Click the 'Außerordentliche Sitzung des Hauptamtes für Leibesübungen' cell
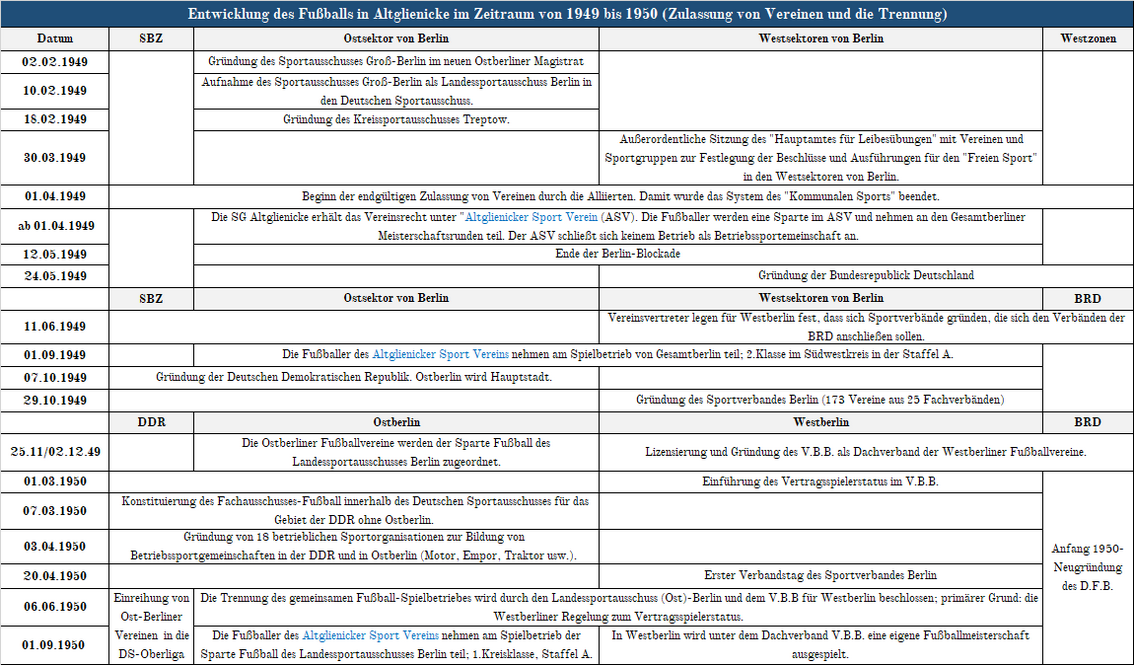Viewport: 1134px width, 665px height. (x=821, y=158)
